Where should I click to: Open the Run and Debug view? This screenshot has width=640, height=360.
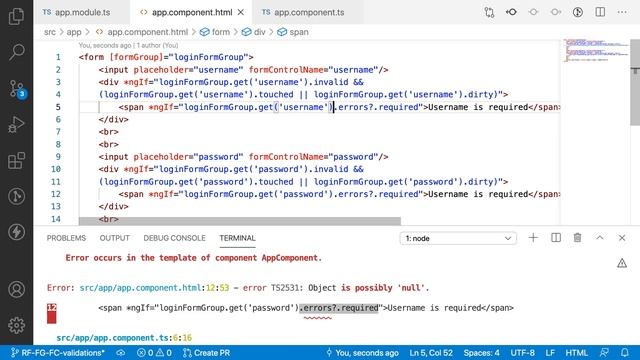[16, 124]
